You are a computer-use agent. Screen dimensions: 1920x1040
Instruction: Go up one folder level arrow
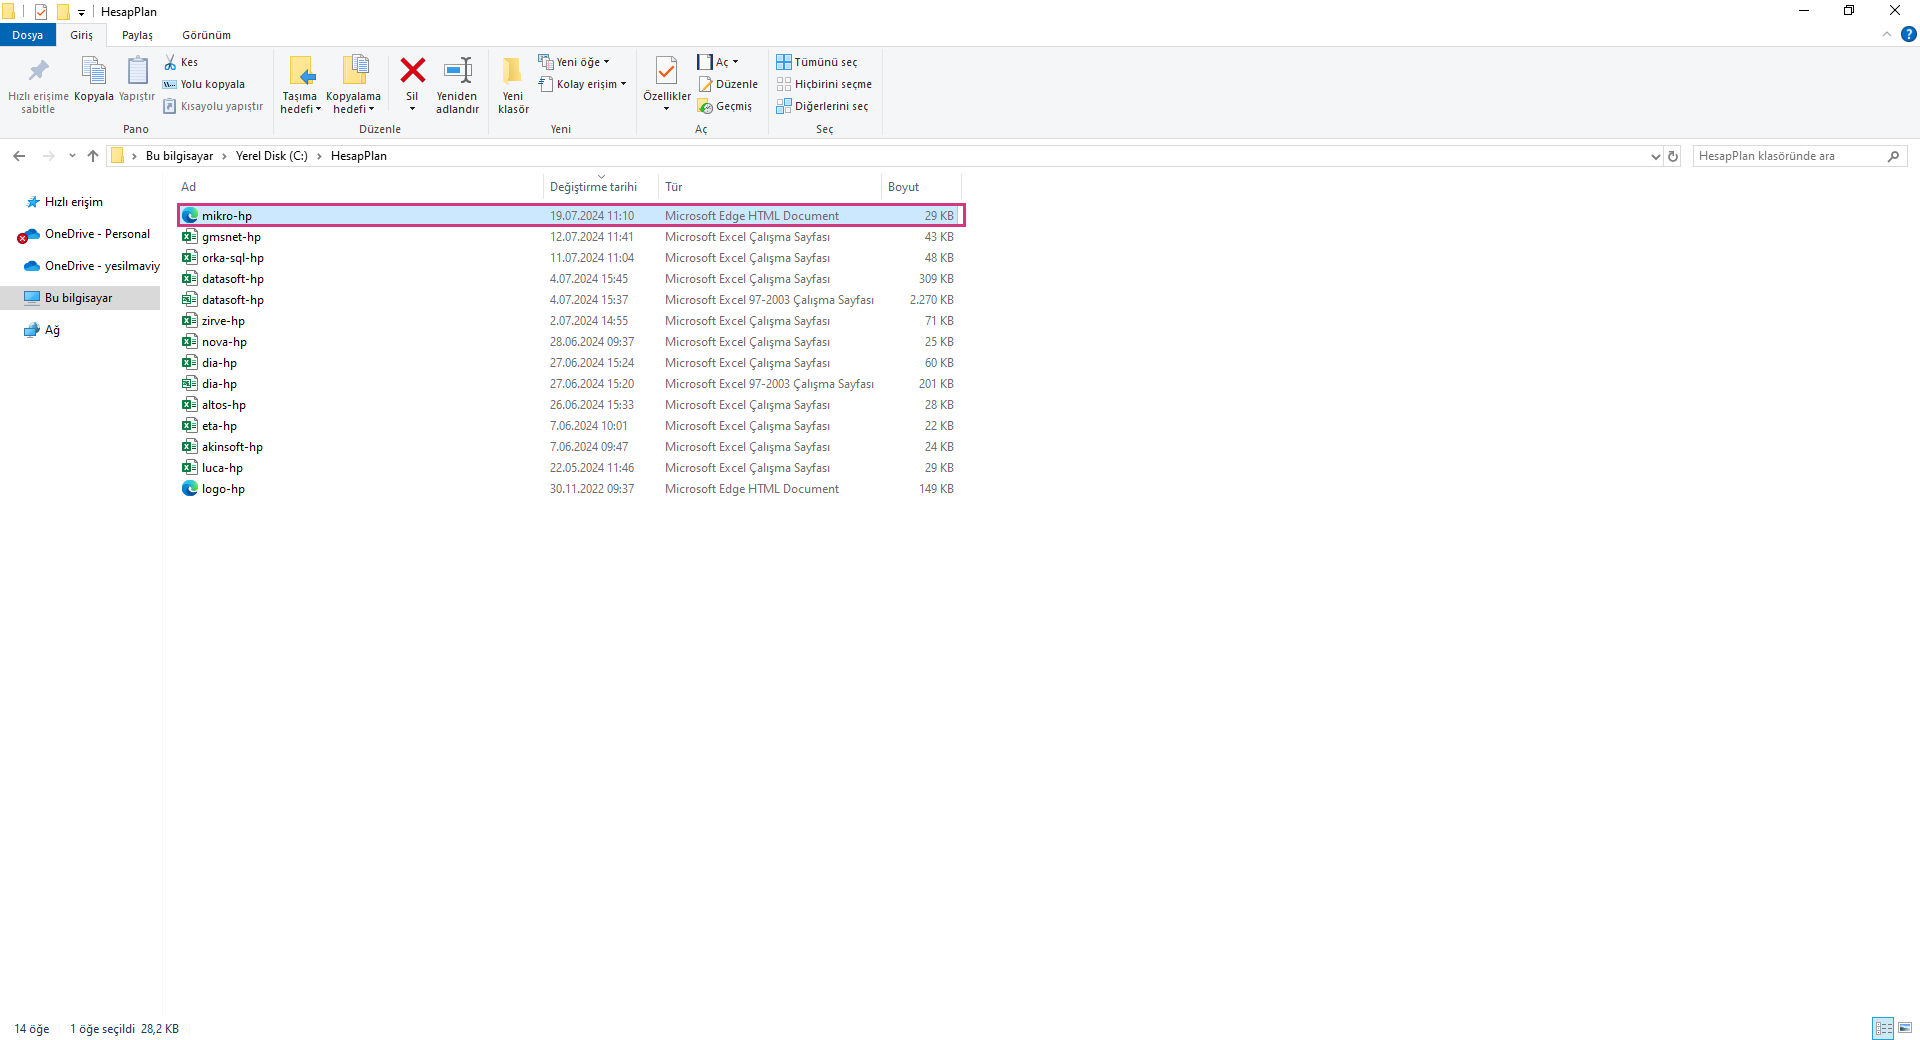(x=93, y=156)
